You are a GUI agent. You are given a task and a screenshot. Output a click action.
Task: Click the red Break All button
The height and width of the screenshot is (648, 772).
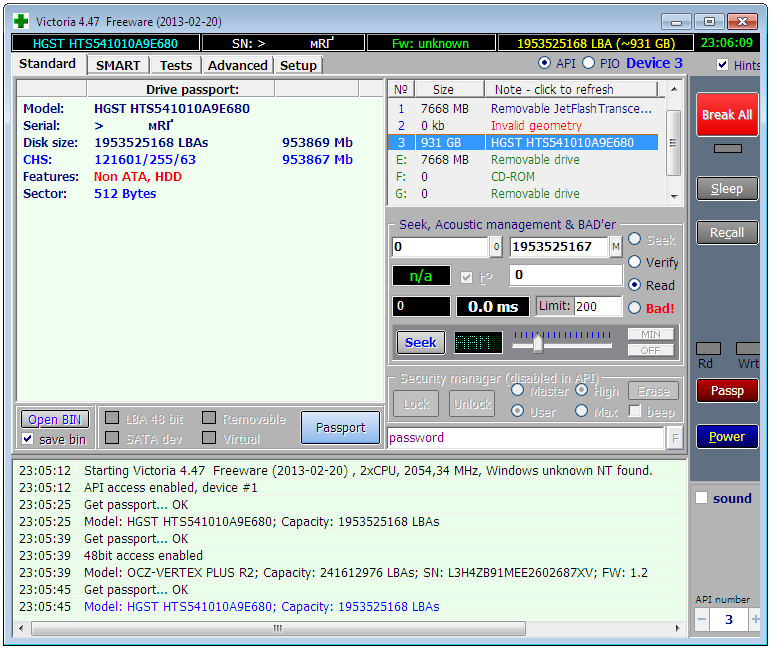727,115
